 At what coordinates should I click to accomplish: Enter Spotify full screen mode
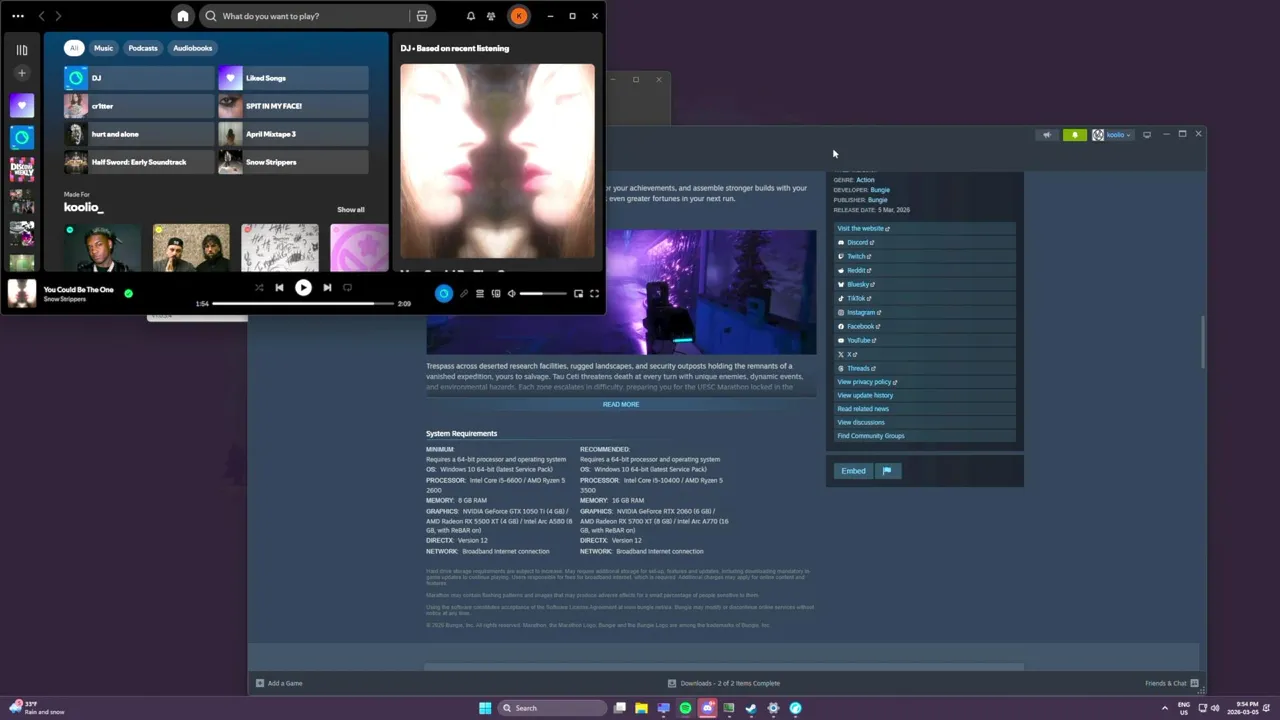click(594, 293)
